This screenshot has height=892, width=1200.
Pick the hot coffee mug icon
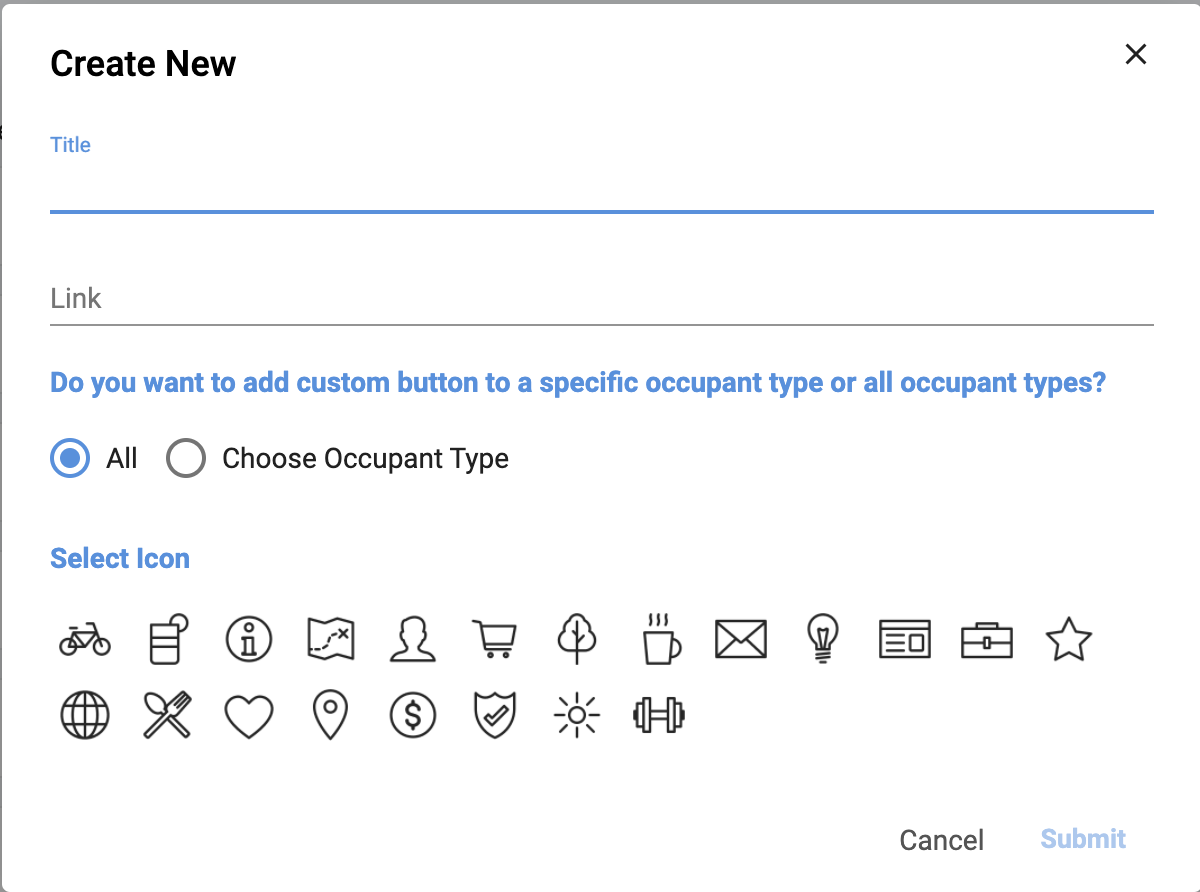[x=660, y=639]
